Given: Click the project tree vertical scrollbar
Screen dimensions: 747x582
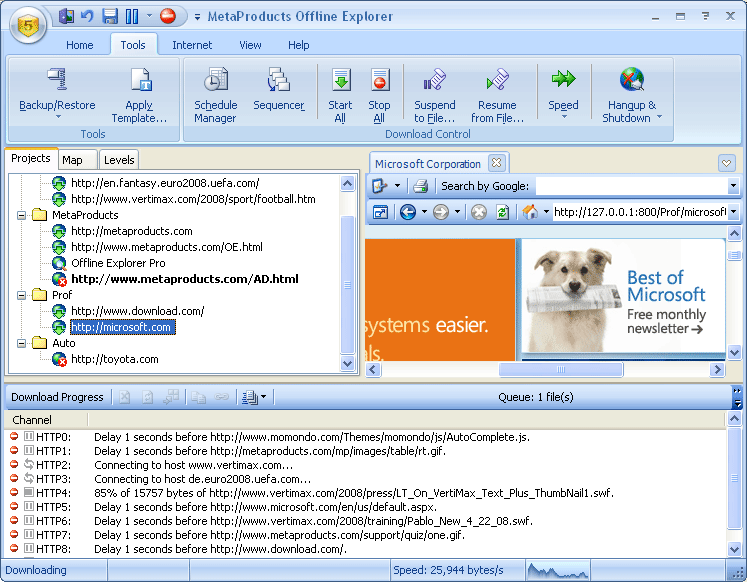Looking at the screenshot, I should point(348,280).
